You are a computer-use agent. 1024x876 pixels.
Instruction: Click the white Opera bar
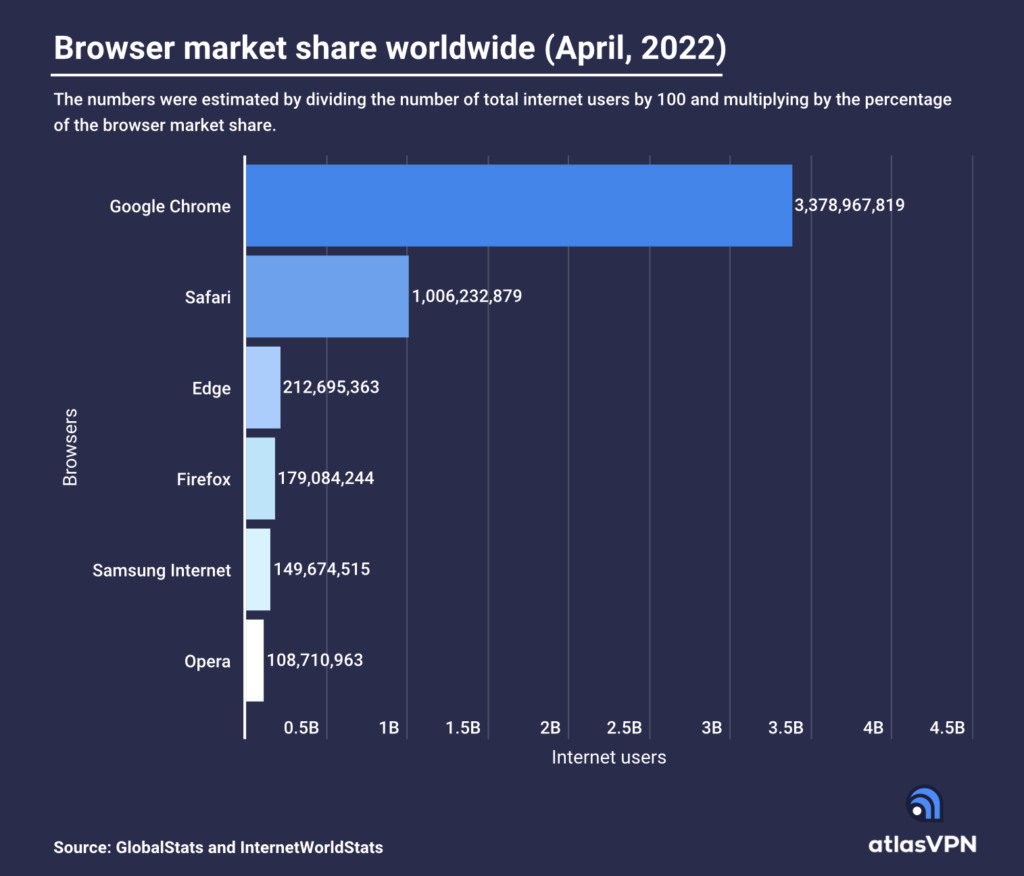tap(255, 660)
